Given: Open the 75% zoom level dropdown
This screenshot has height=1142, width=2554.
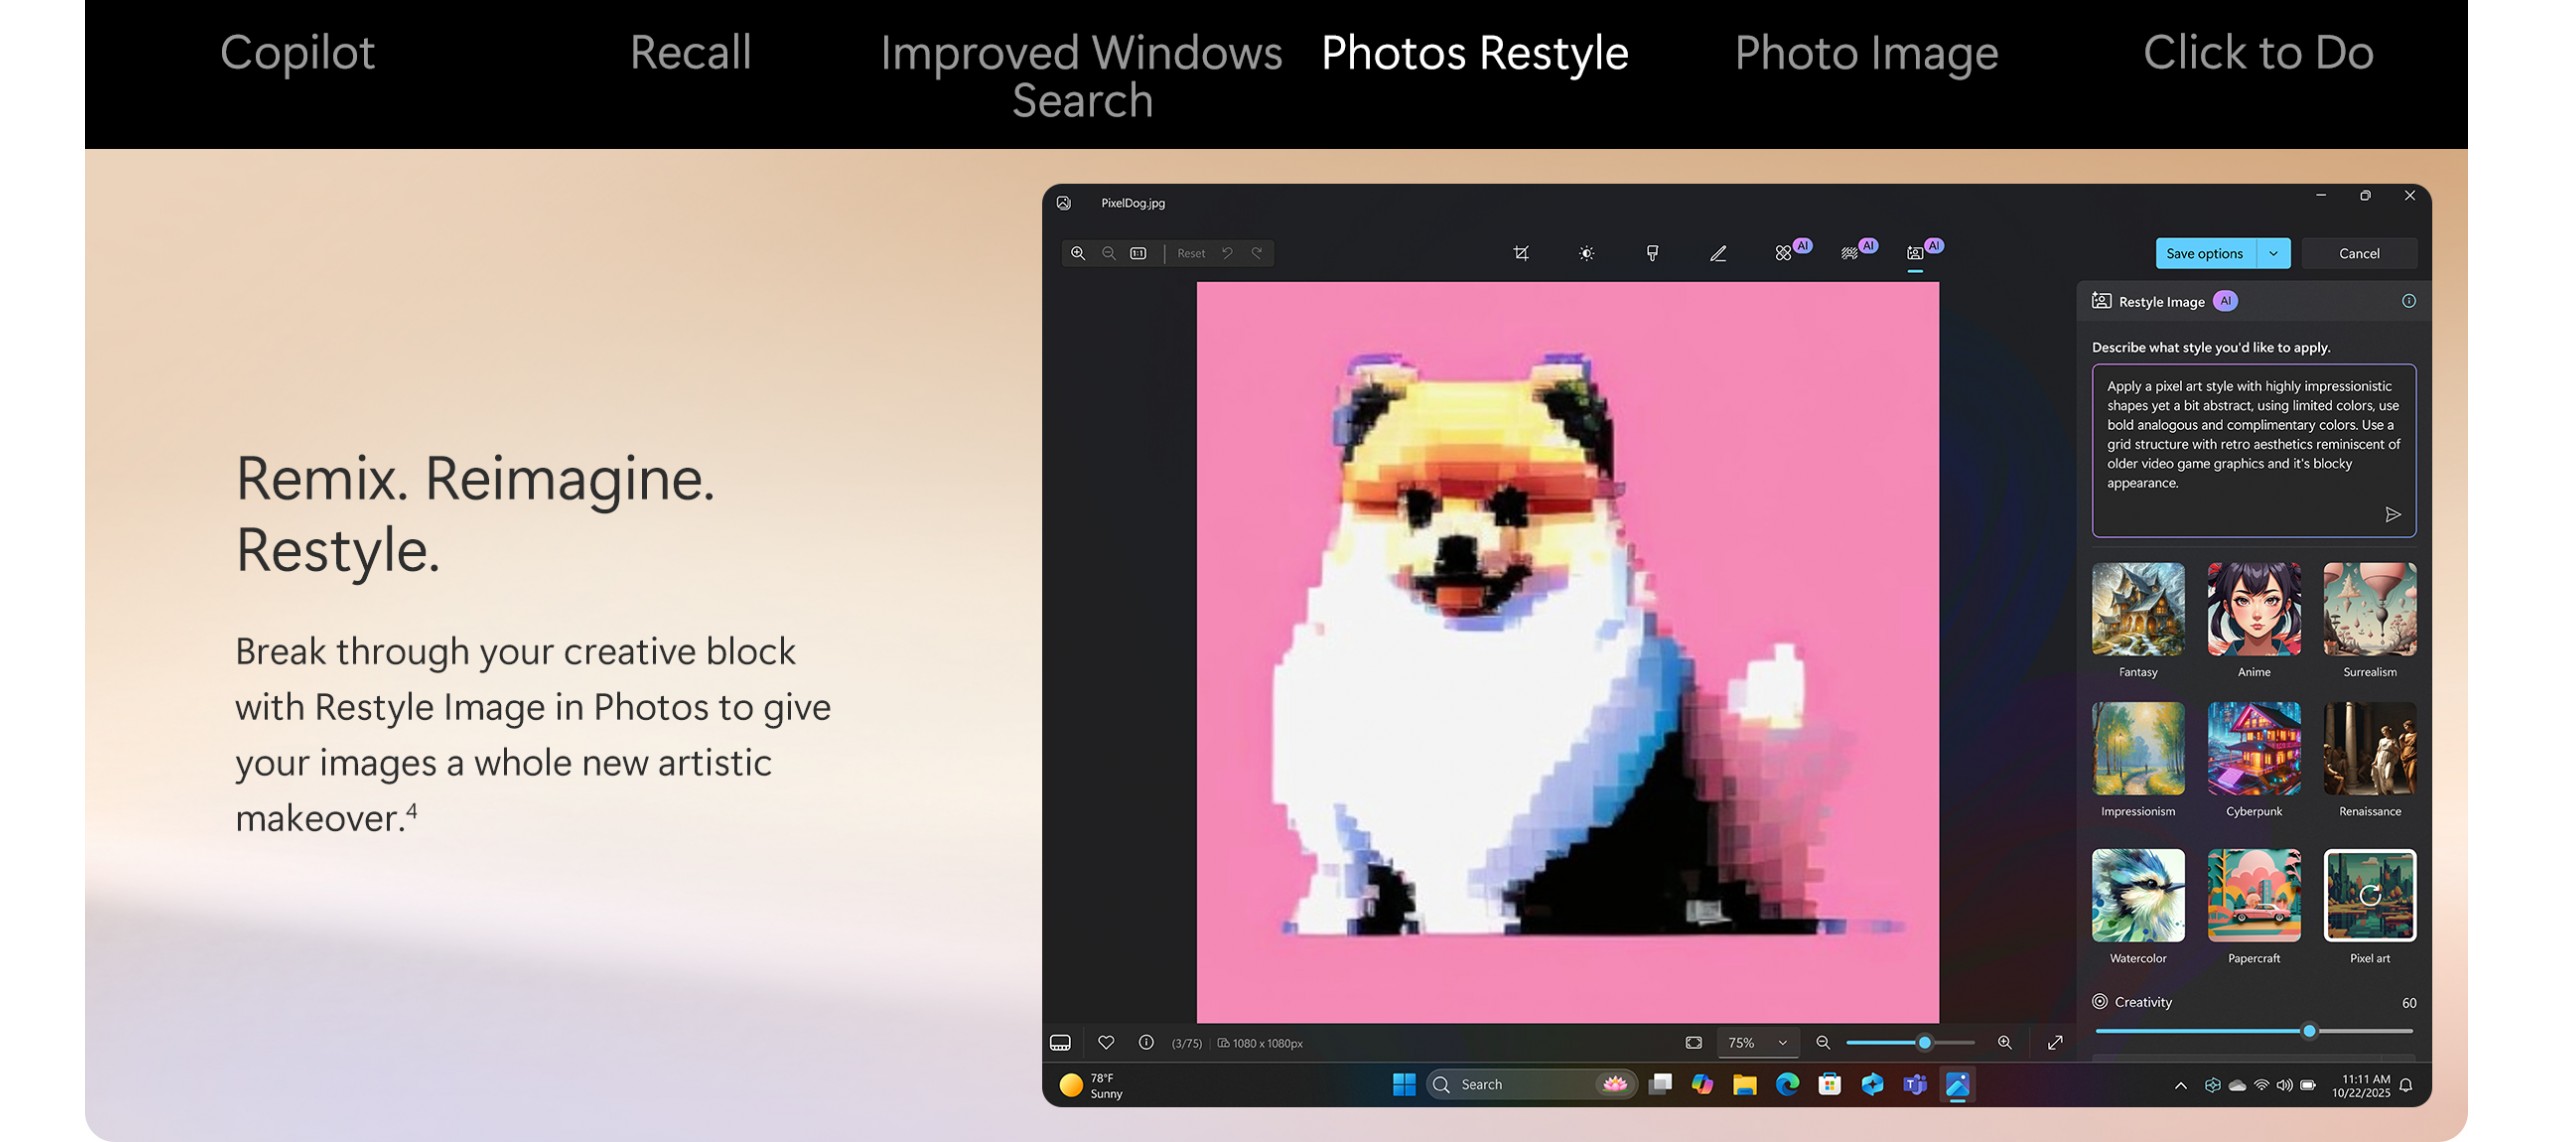Looking at the screenshot, I should point(1757,1043).
